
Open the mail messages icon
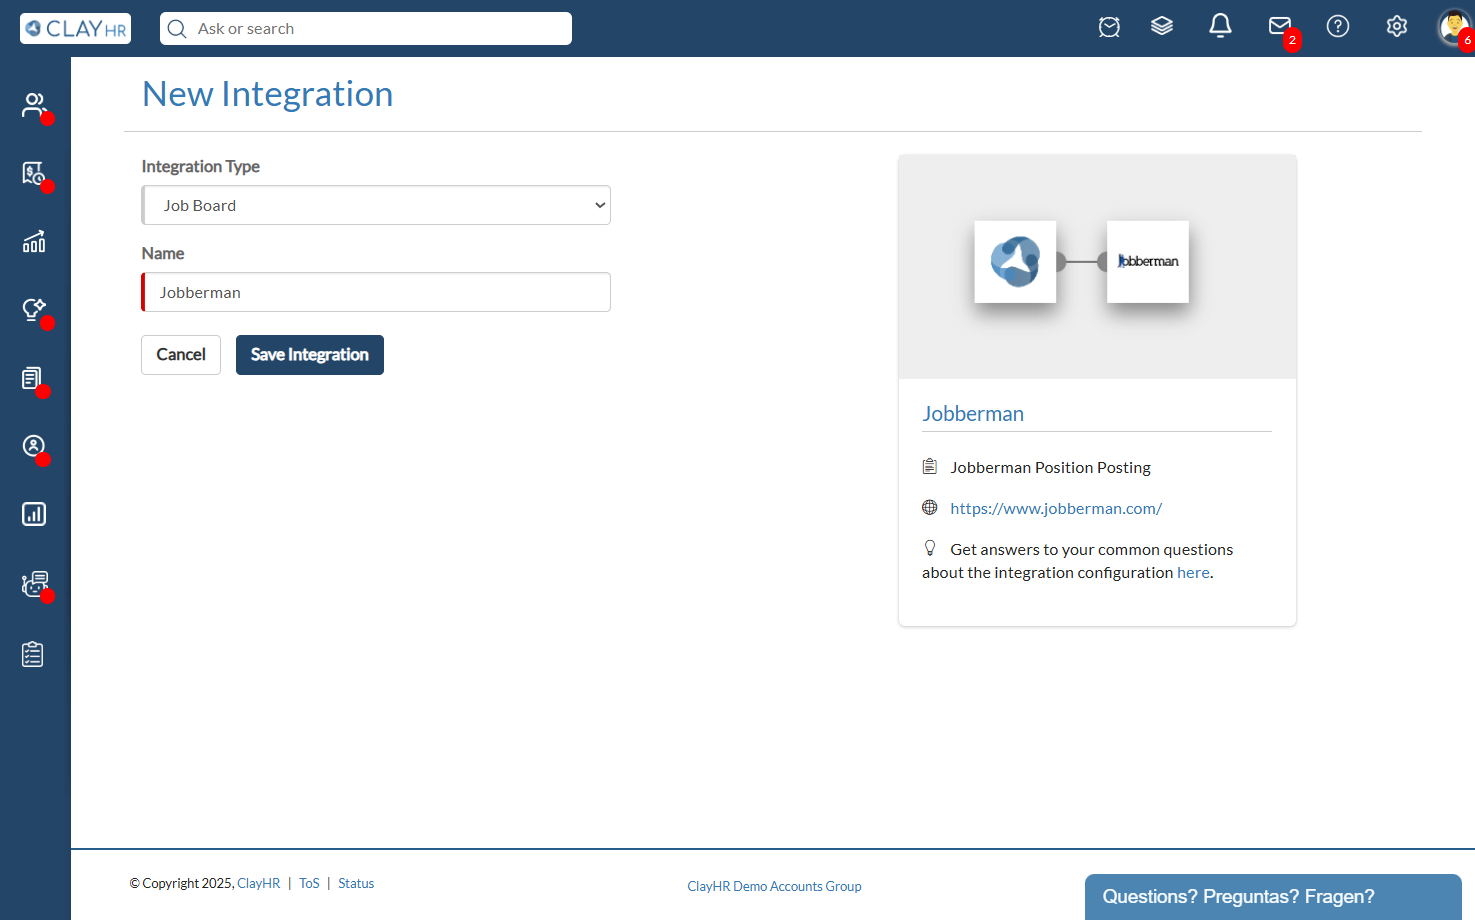click(x=1280, y=27)
